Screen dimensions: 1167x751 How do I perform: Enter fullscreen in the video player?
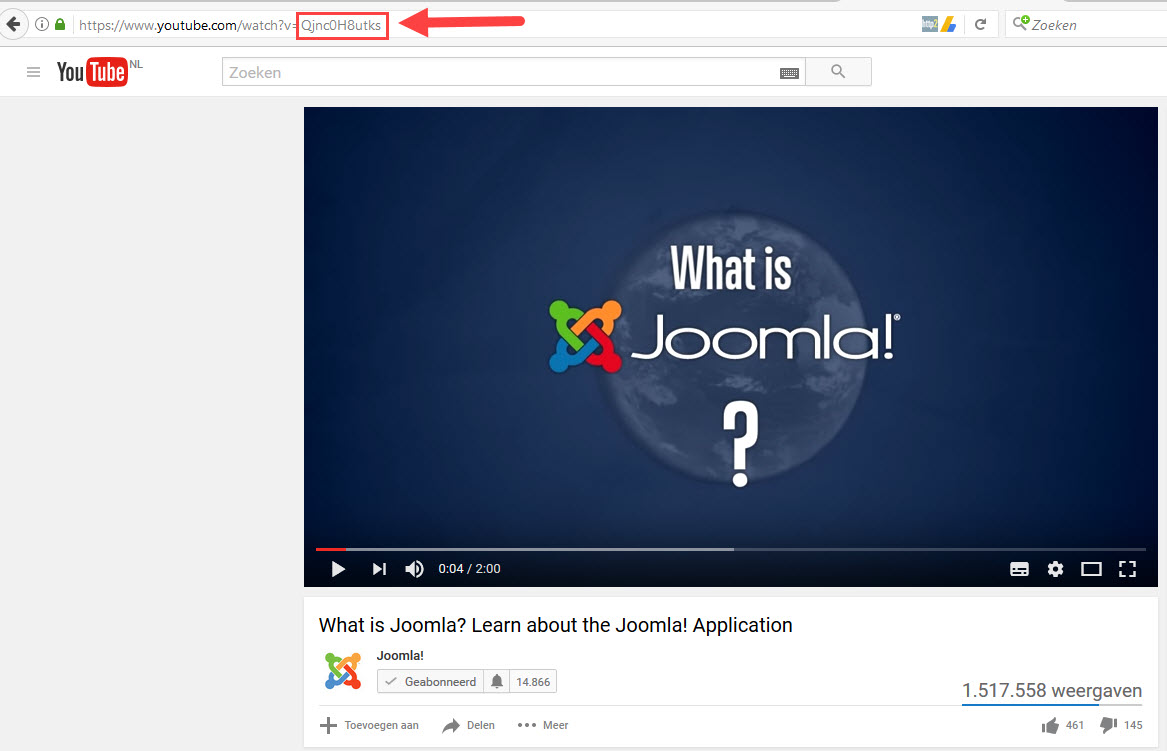pos(1127,568)
